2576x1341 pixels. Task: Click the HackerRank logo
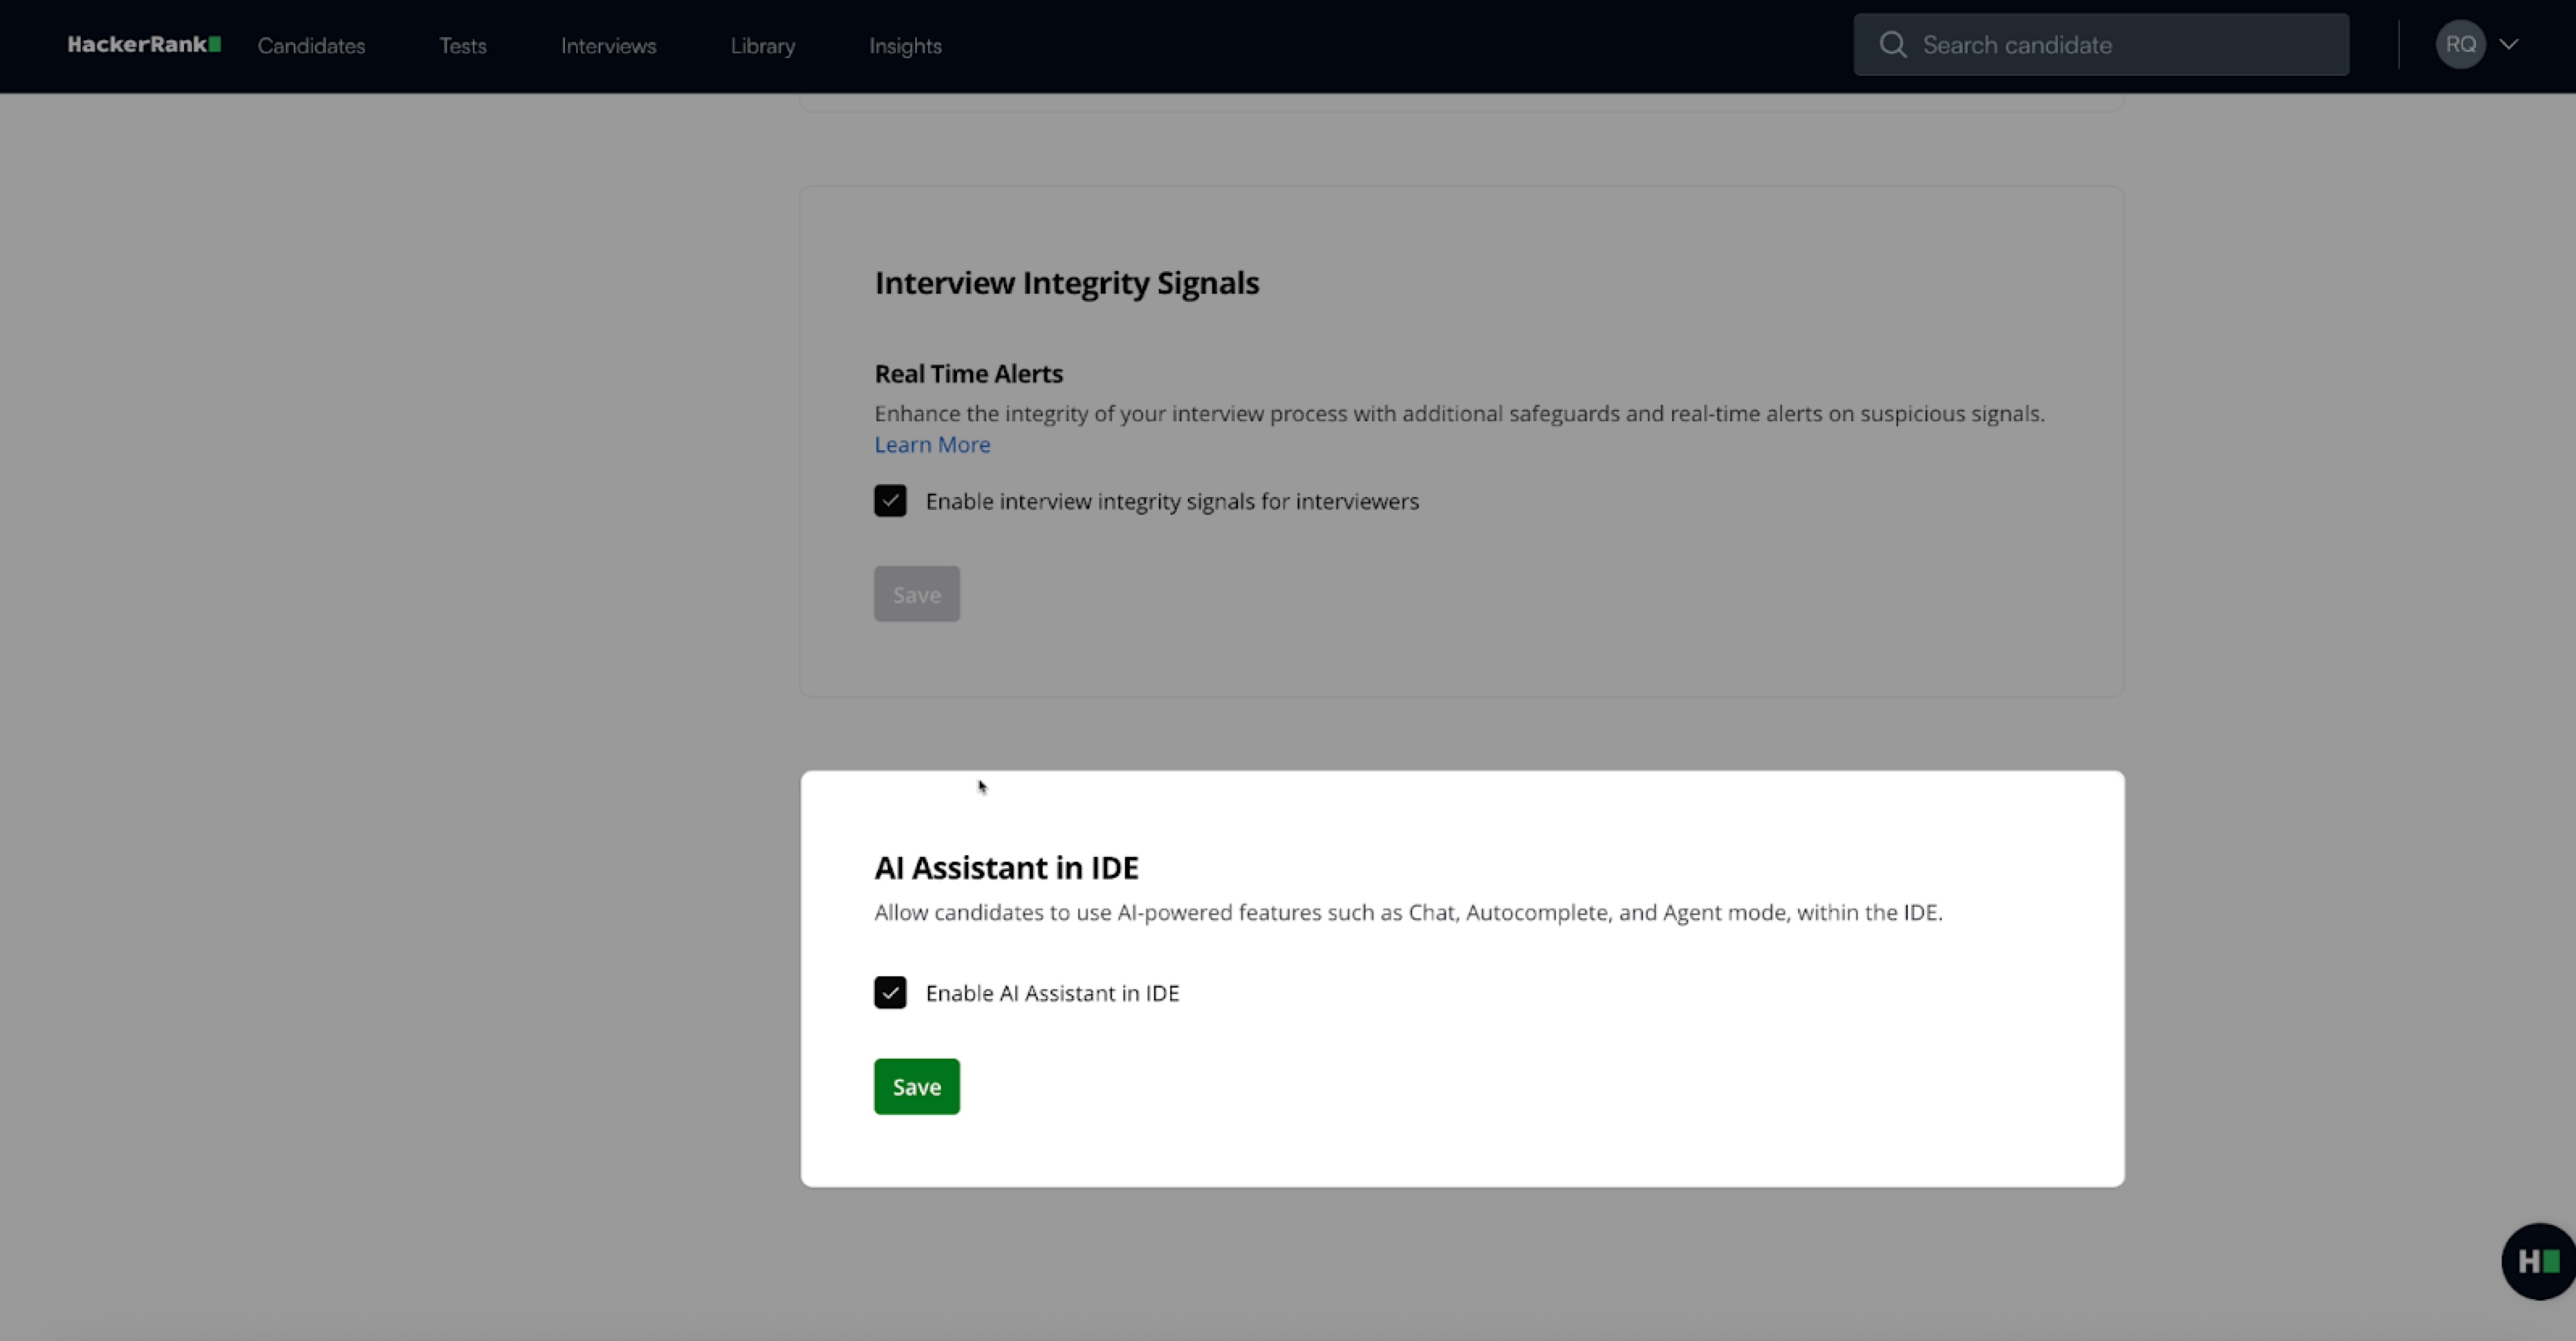pos(144,45)
